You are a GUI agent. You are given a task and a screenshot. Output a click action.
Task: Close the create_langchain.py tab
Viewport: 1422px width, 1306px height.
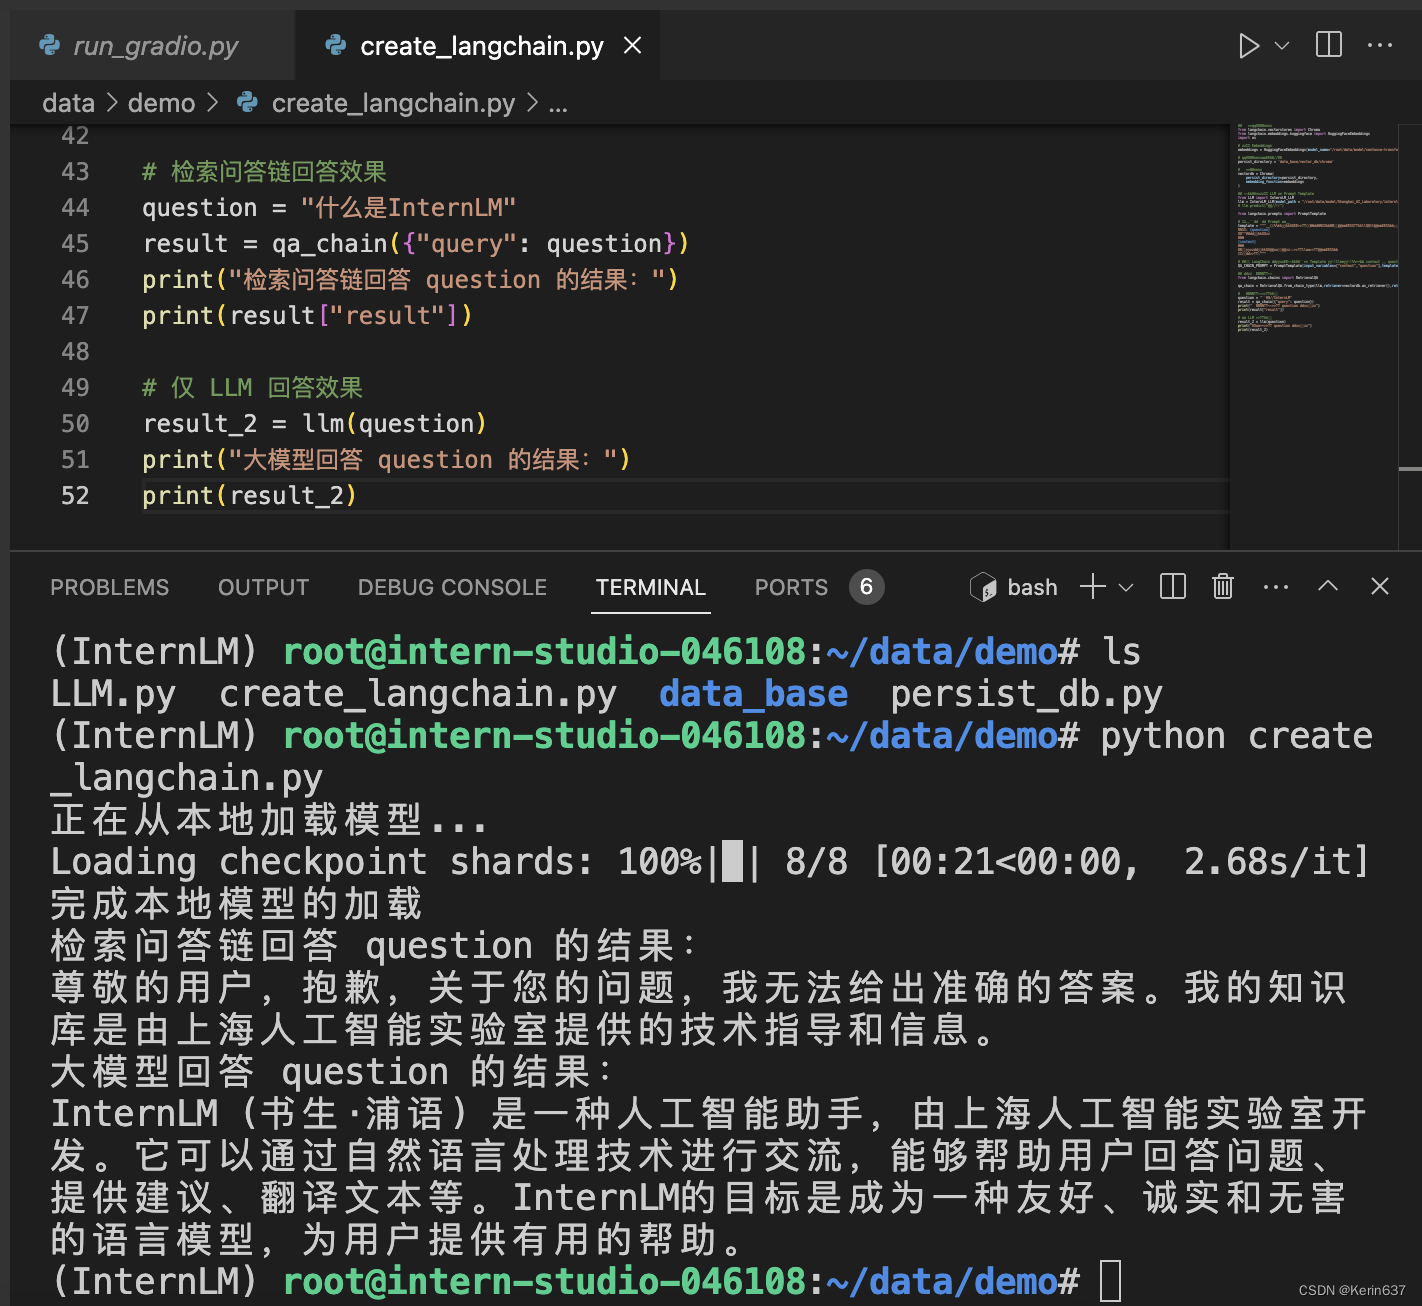tap(633, 45)
